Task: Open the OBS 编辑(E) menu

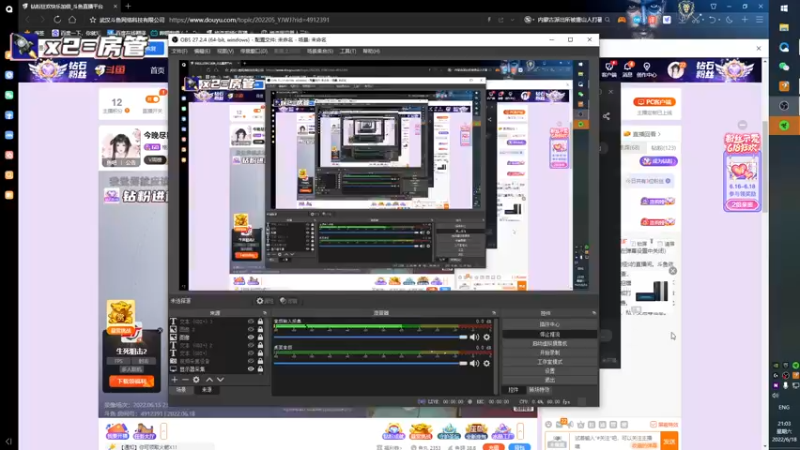Action: [x=202, y=52]
